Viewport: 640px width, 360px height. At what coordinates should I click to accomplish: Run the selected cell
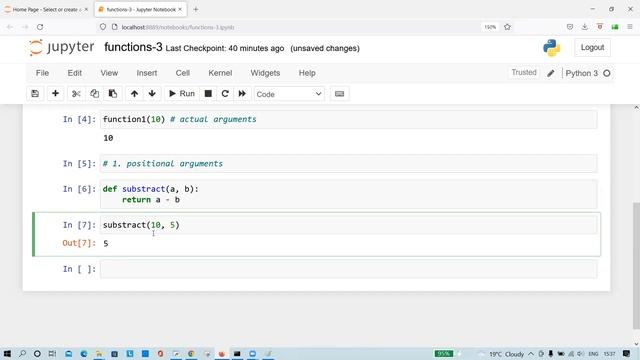(x=182, y=94)
